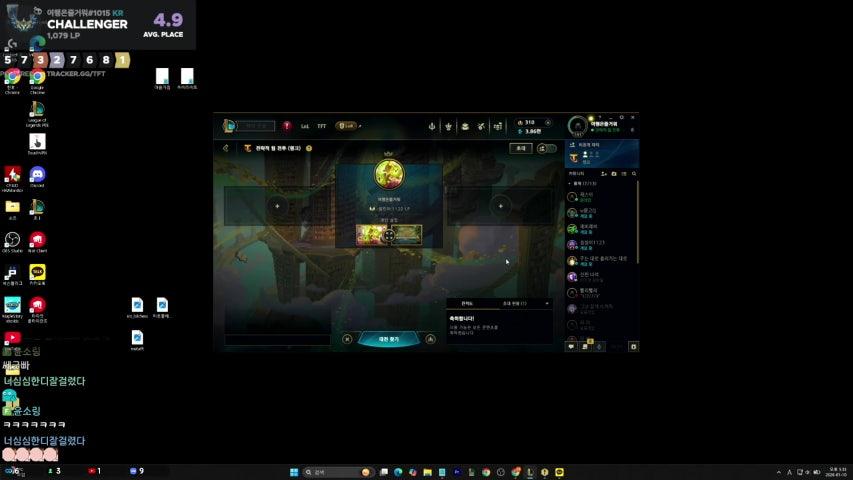This screenshot has width=853, height=480.
Task: Click the plus button beside 310 currency
Action: pyautogui.click(x=548, y=122)
